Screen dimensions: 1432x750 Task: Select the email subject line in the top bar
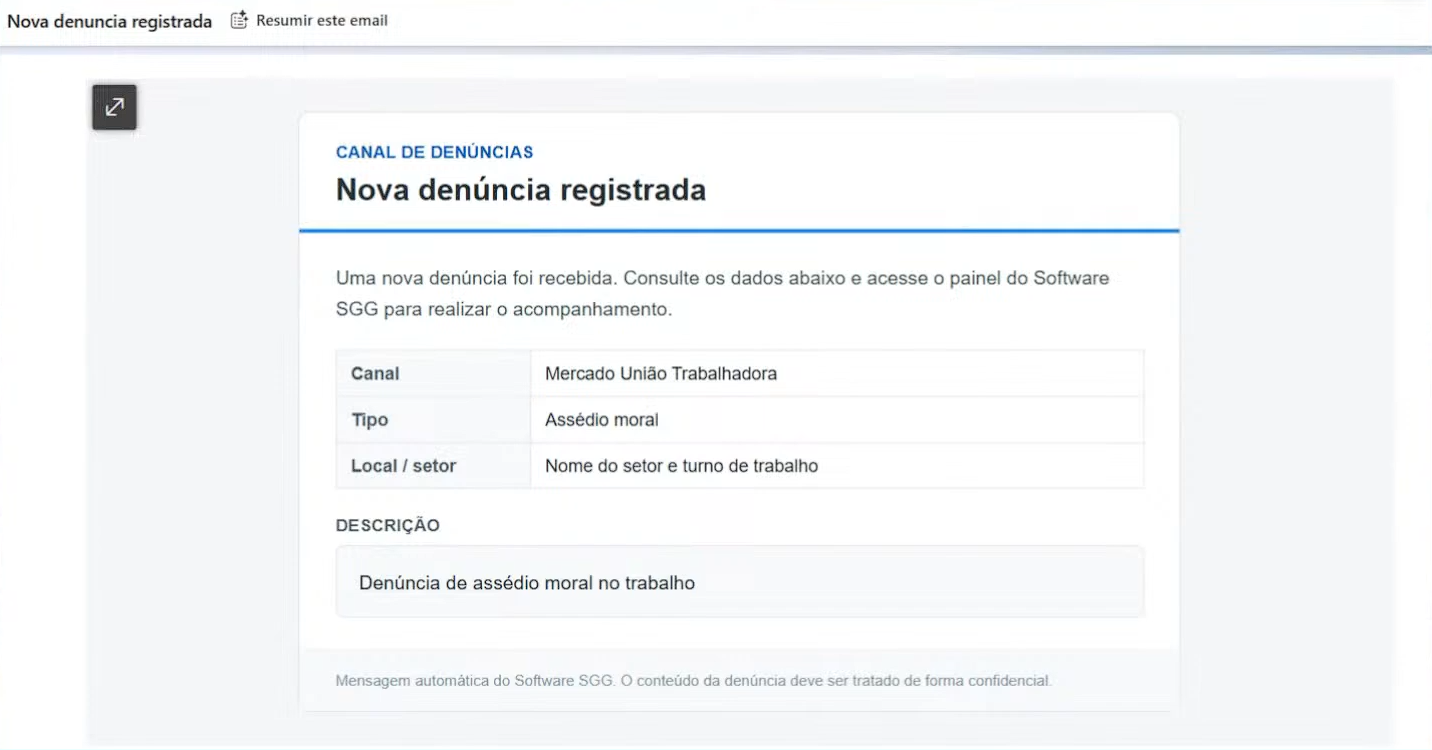click(x=110, y=21)
